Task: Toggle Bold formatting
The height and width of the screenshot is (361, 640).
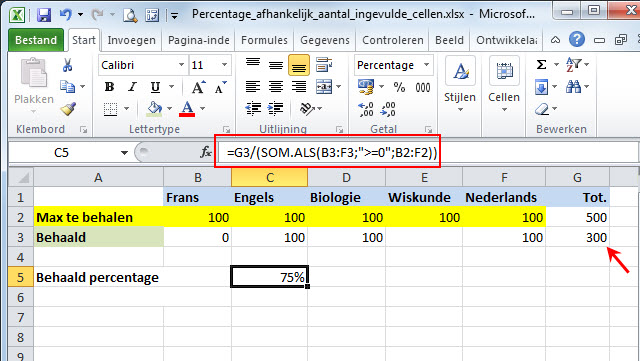Action: tap(109, 87)
